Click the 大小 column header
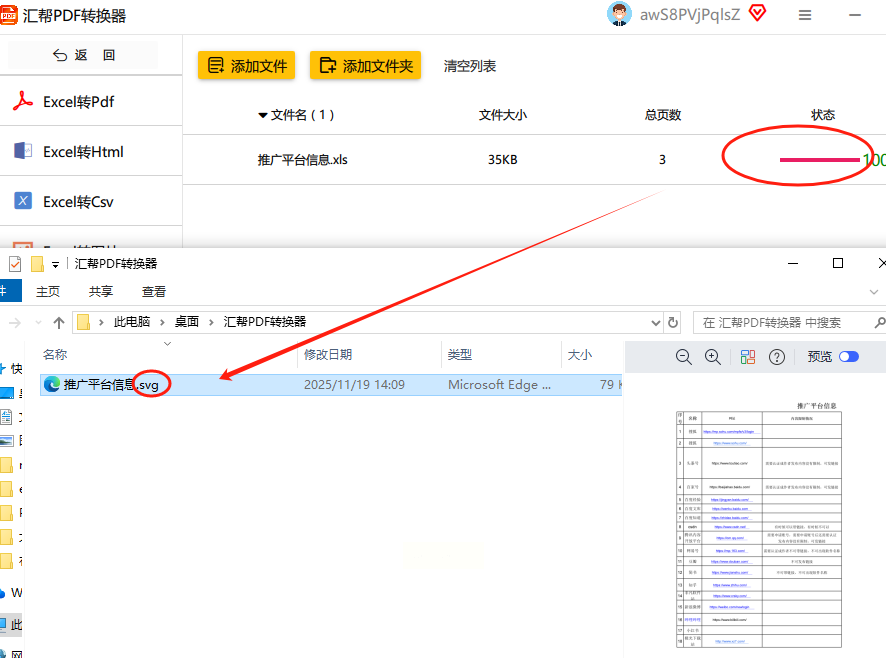886x658 pixels. tap(580, 354)
